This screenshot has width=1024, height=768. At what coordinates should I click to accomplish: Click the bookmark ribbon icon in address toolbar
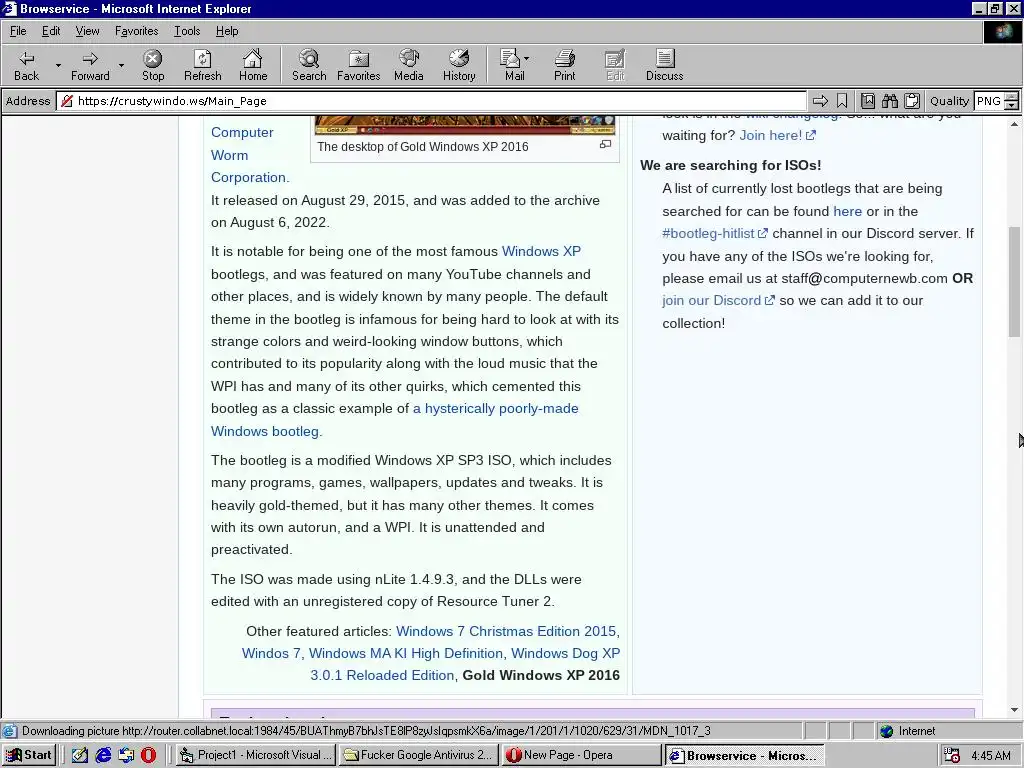842,101
